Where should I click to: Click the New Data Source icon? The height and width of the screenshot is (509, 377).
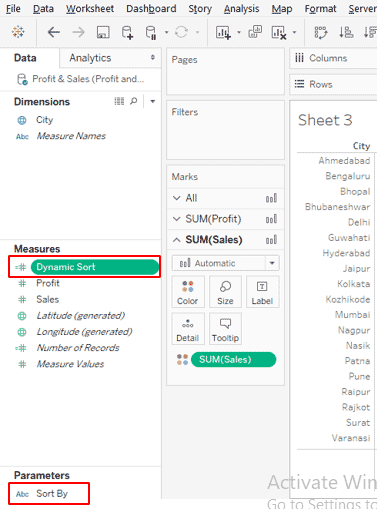(x=127, y=32)
